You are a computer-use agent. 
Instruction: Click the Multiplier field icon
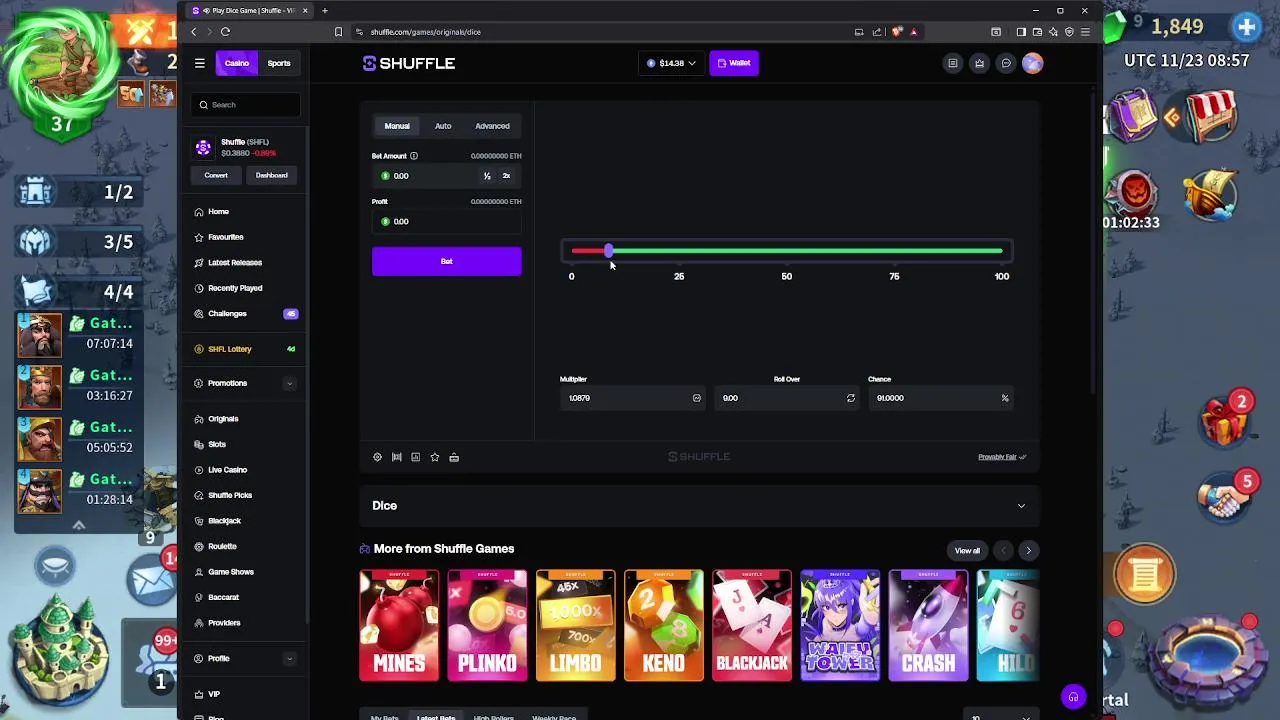tap(697, 398)
